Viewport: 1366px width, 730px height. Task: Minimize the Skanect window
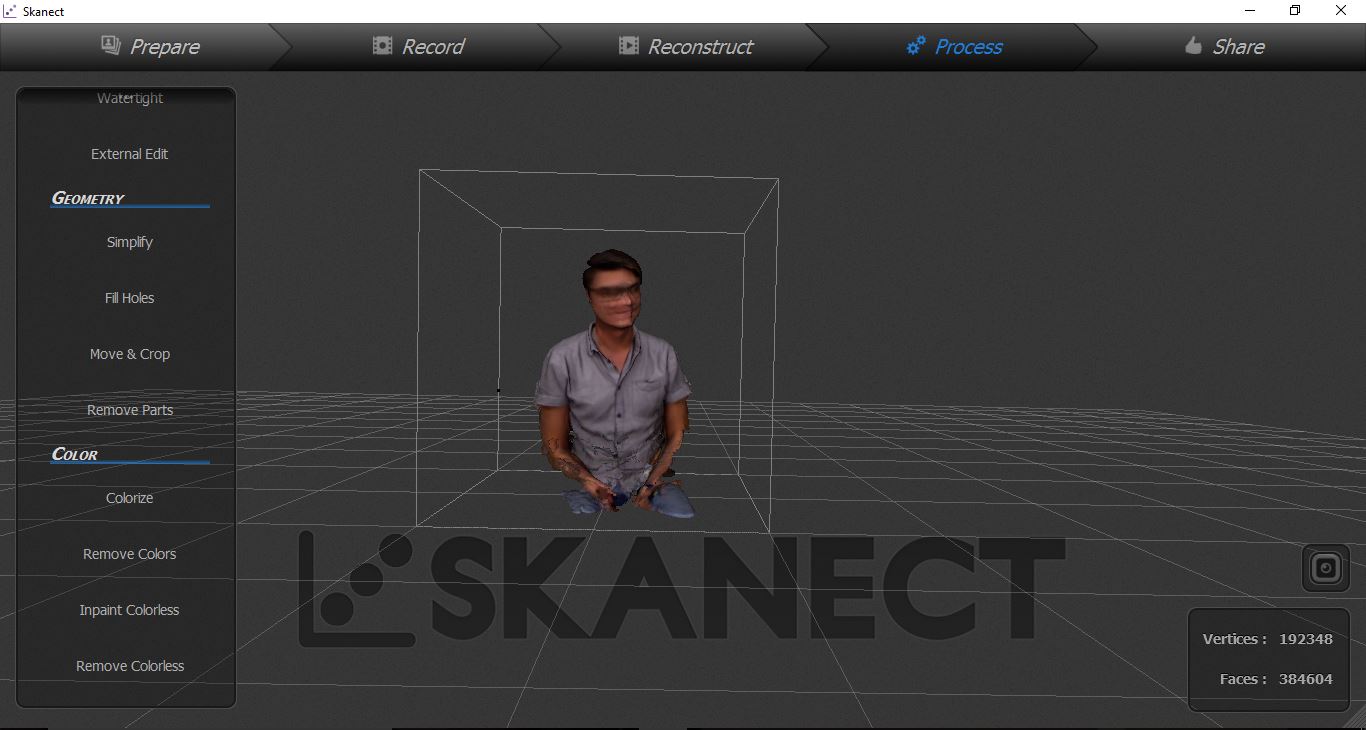pyautogui.click(x=1250, y=11)
